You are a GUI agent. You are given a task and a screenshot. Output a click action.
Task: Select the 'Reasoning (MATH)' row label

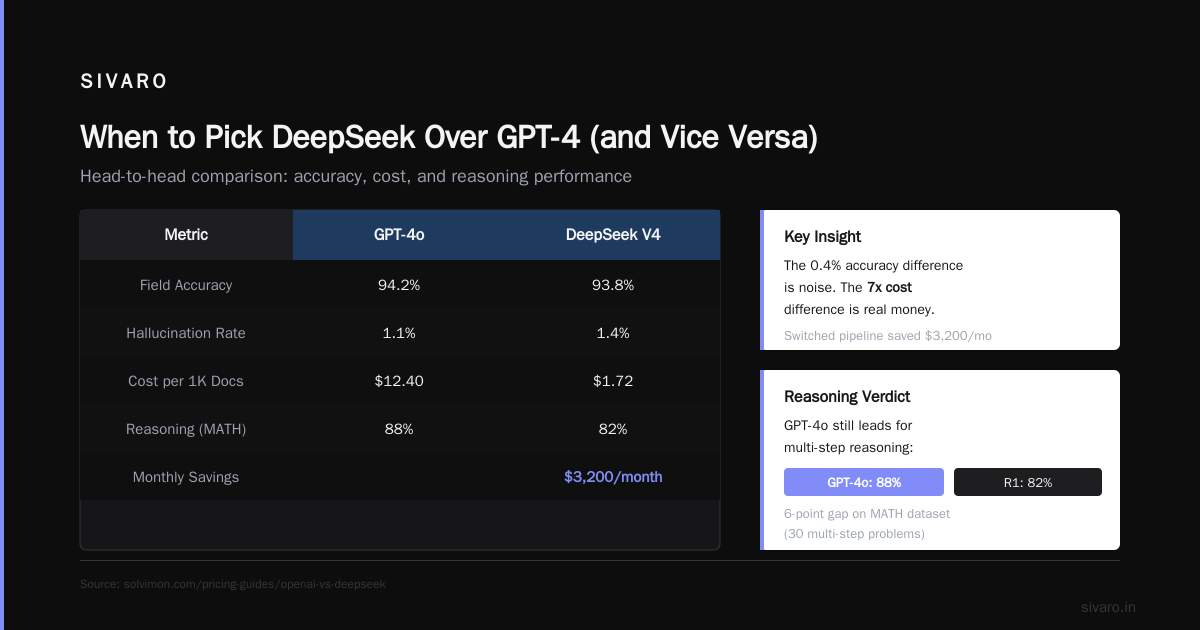pos(186,429)
